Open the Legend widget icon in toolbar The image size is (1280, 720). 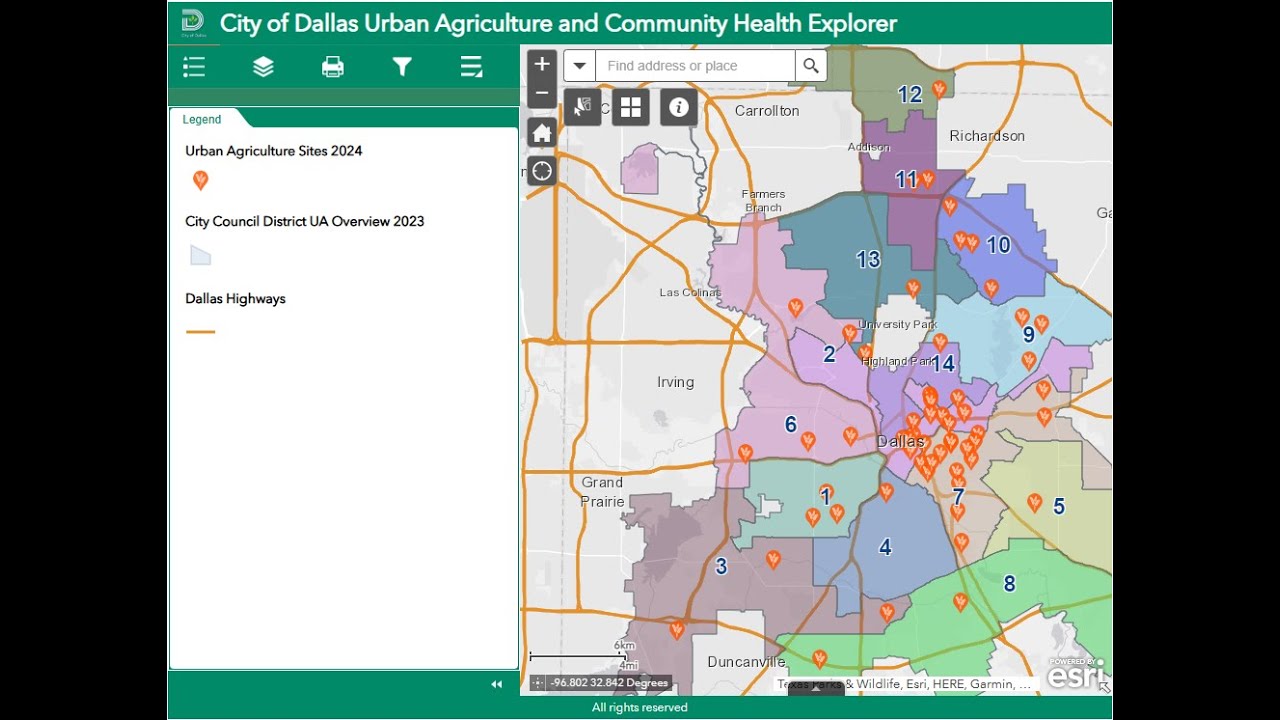194,67
